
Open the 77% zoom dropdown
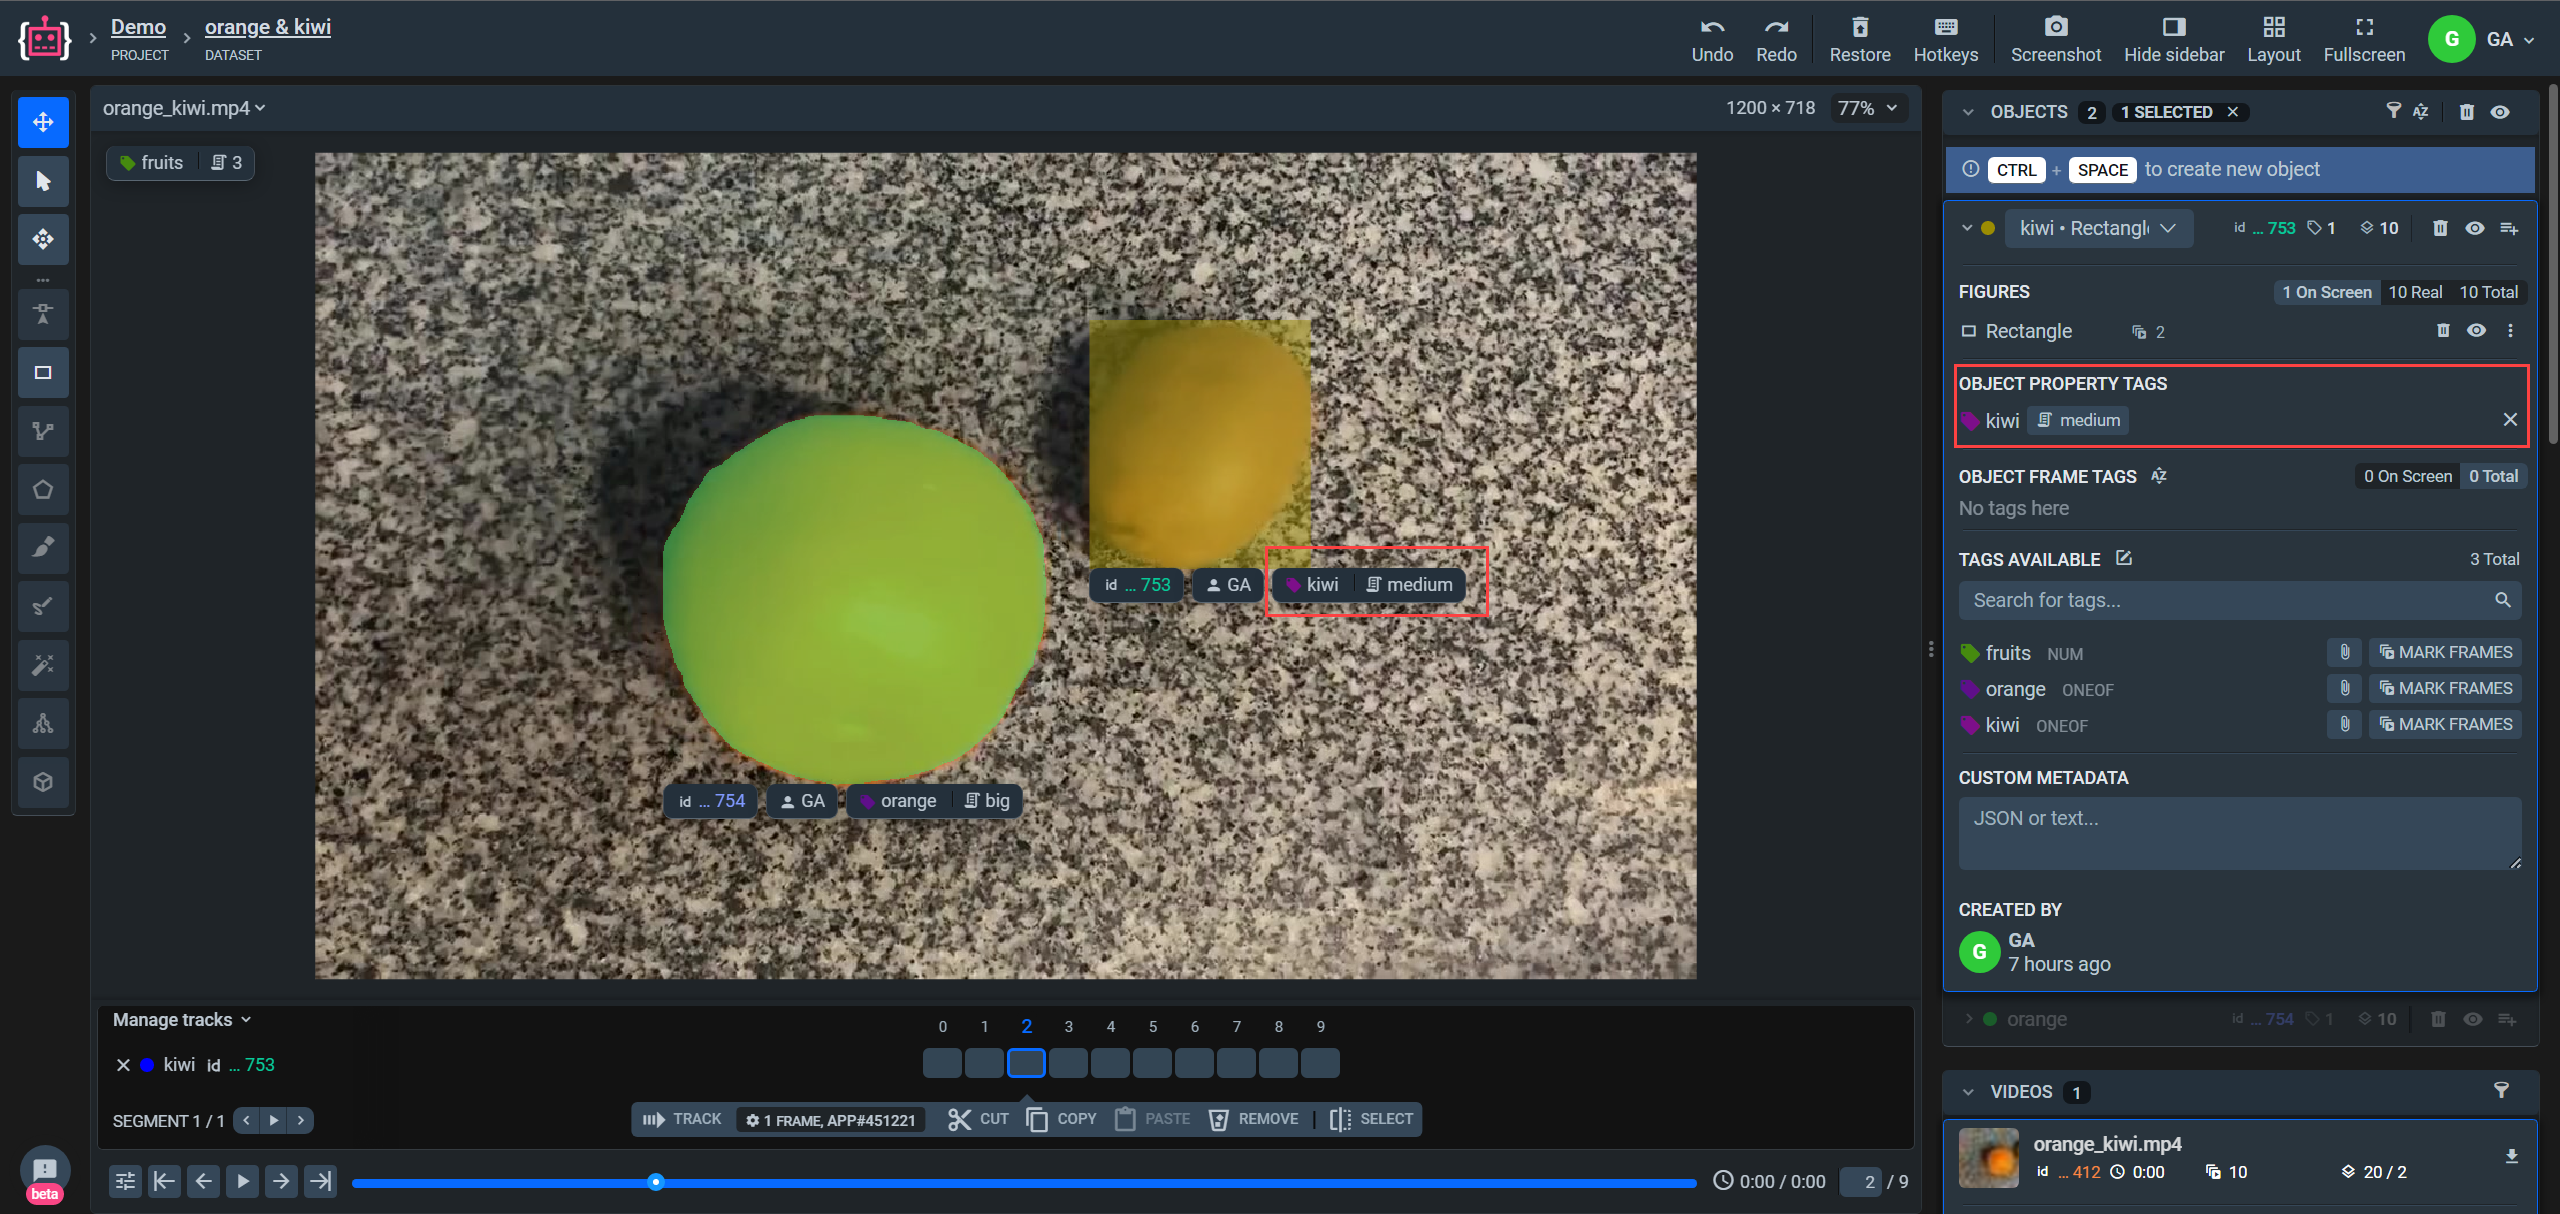[1868, 108]
